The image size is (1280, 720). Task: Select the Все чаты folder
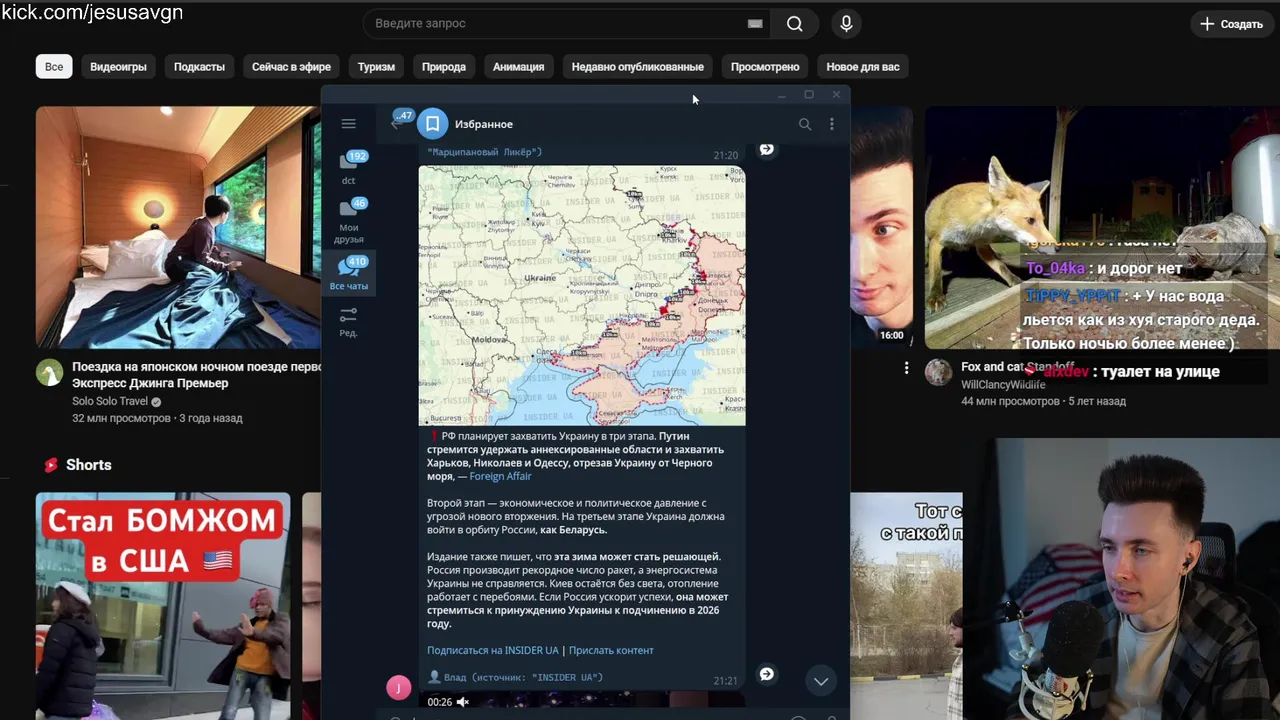pyautogui.click(x=349, y=273)
